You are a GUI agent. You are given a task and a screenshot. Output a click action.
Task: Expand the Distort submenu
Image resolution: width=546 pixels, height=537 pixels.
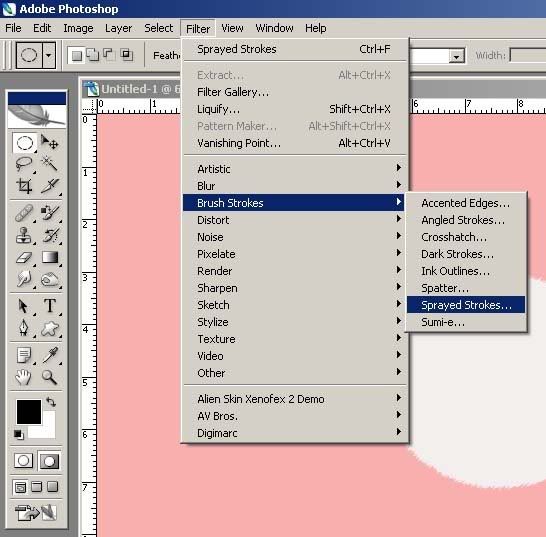[x=294, y=220]
